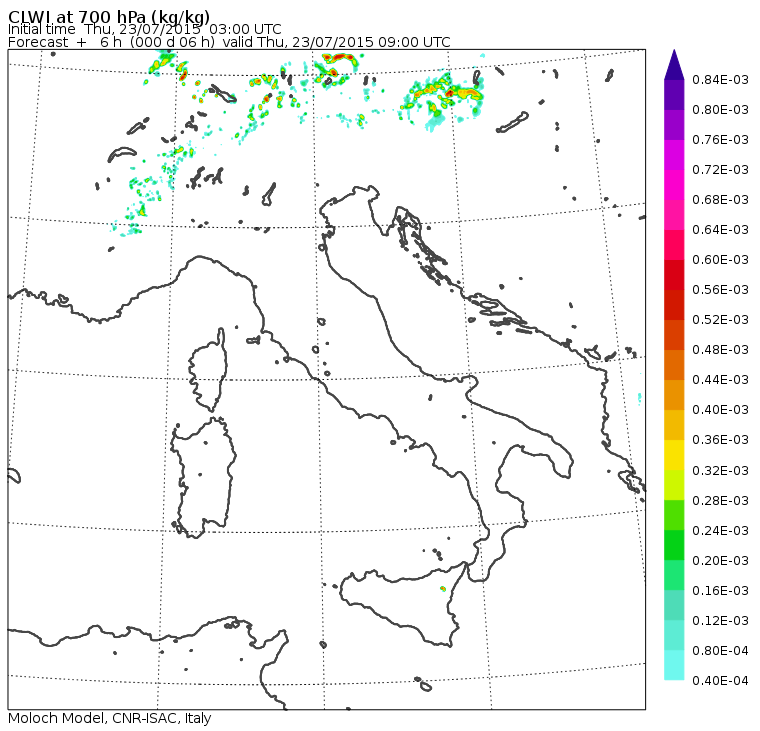Click the 0.16E-03 colorbar label
The height and width of the screenshot is (731, 760).
point(720,591)
